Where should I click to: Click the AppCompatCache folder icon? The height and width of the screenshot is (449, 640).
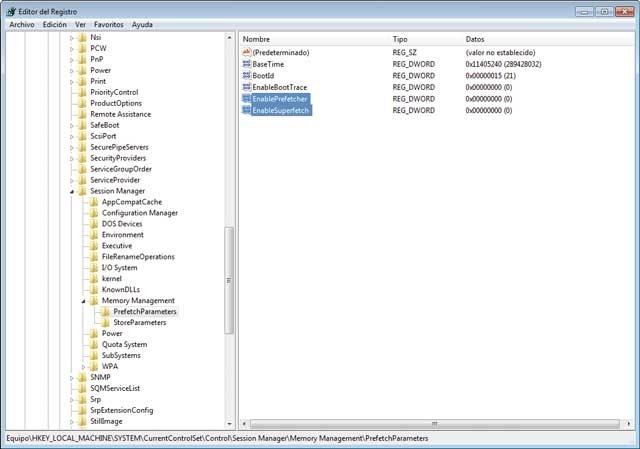click(93, 202)
